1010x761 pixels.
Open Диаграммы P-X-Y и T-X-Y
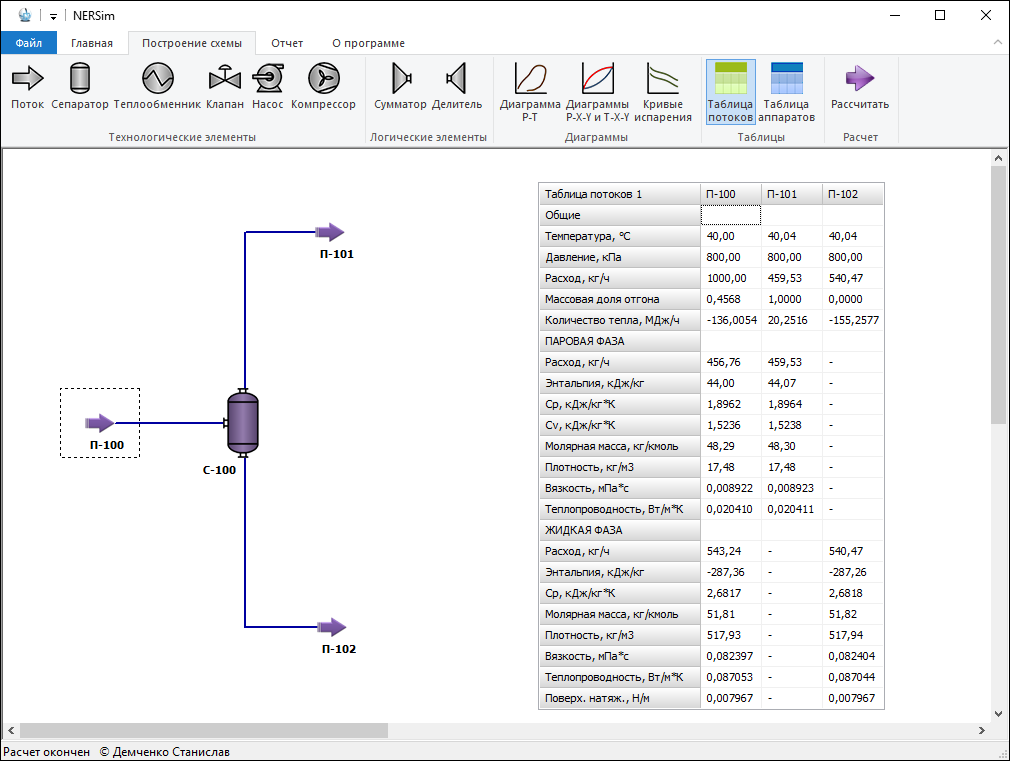pos(597,92)
